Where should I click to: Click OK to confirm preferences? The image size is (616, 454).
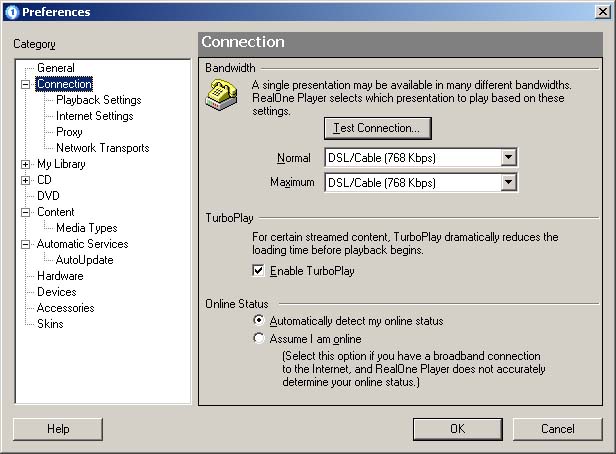point(457,429)
